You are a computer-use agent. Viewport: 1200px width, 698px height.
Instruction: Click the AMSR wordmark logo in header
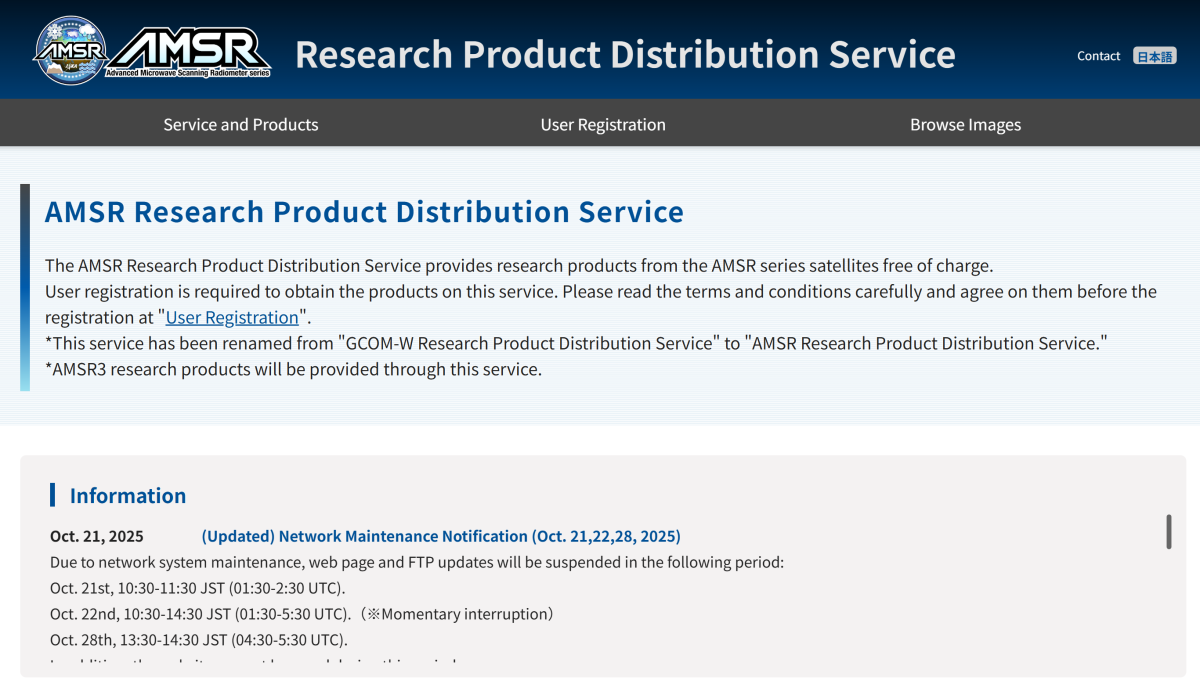tap(190, 52)
